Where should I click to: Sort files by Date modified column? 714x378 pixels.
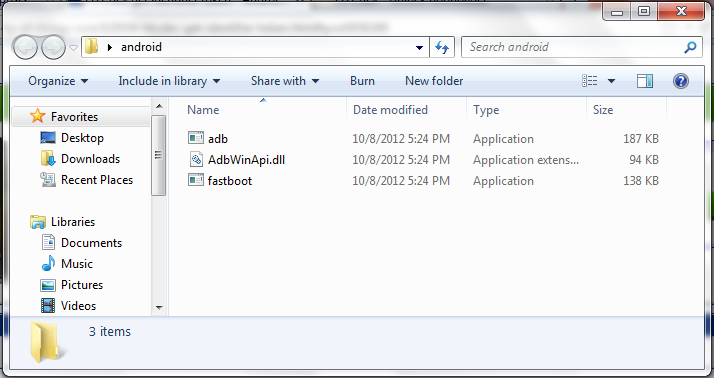pyautogui.click(x=390, y=110)
